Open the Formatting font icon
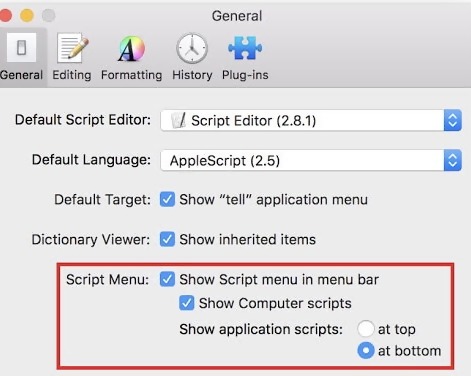 132,49
